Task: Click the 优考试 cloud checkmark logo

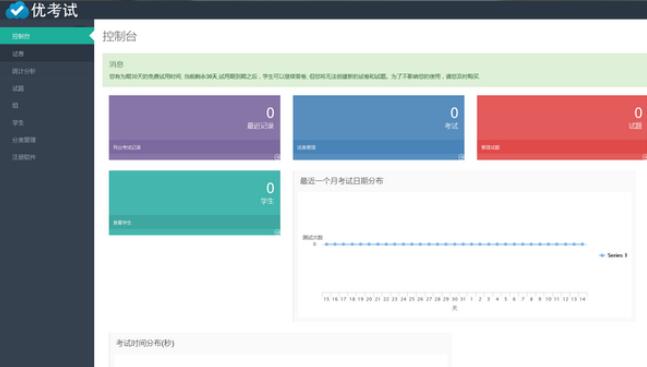Action: [x=17, y=10]
